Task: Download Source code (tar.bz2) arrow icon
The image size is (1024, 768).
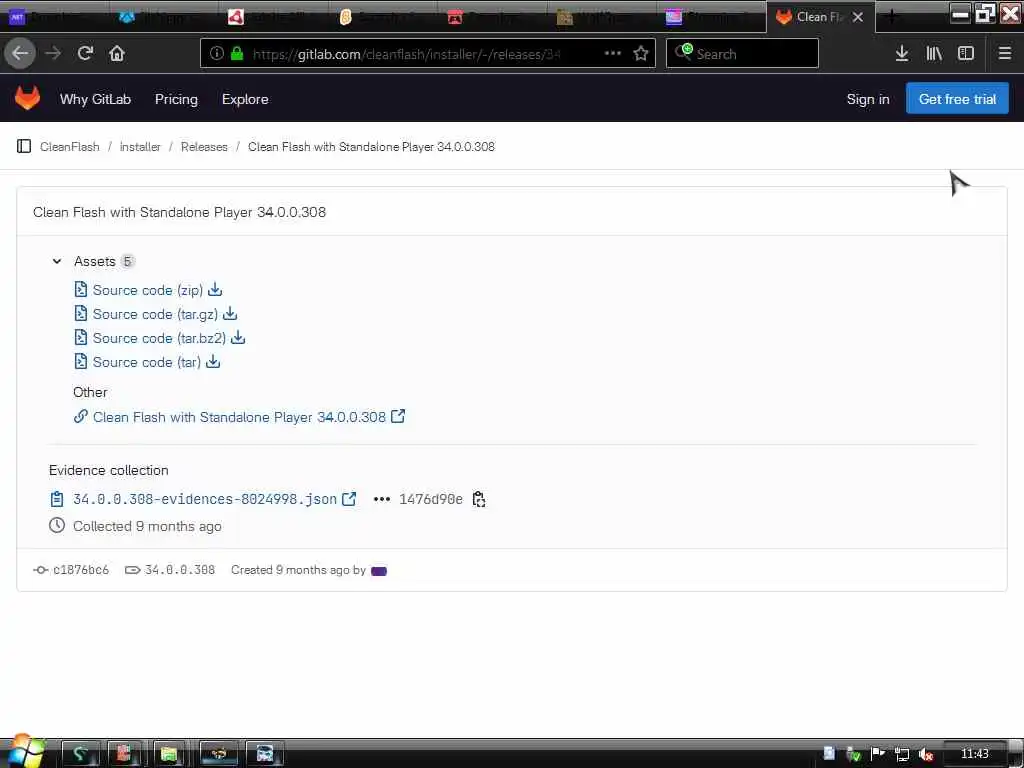Action: pos(238,338)
